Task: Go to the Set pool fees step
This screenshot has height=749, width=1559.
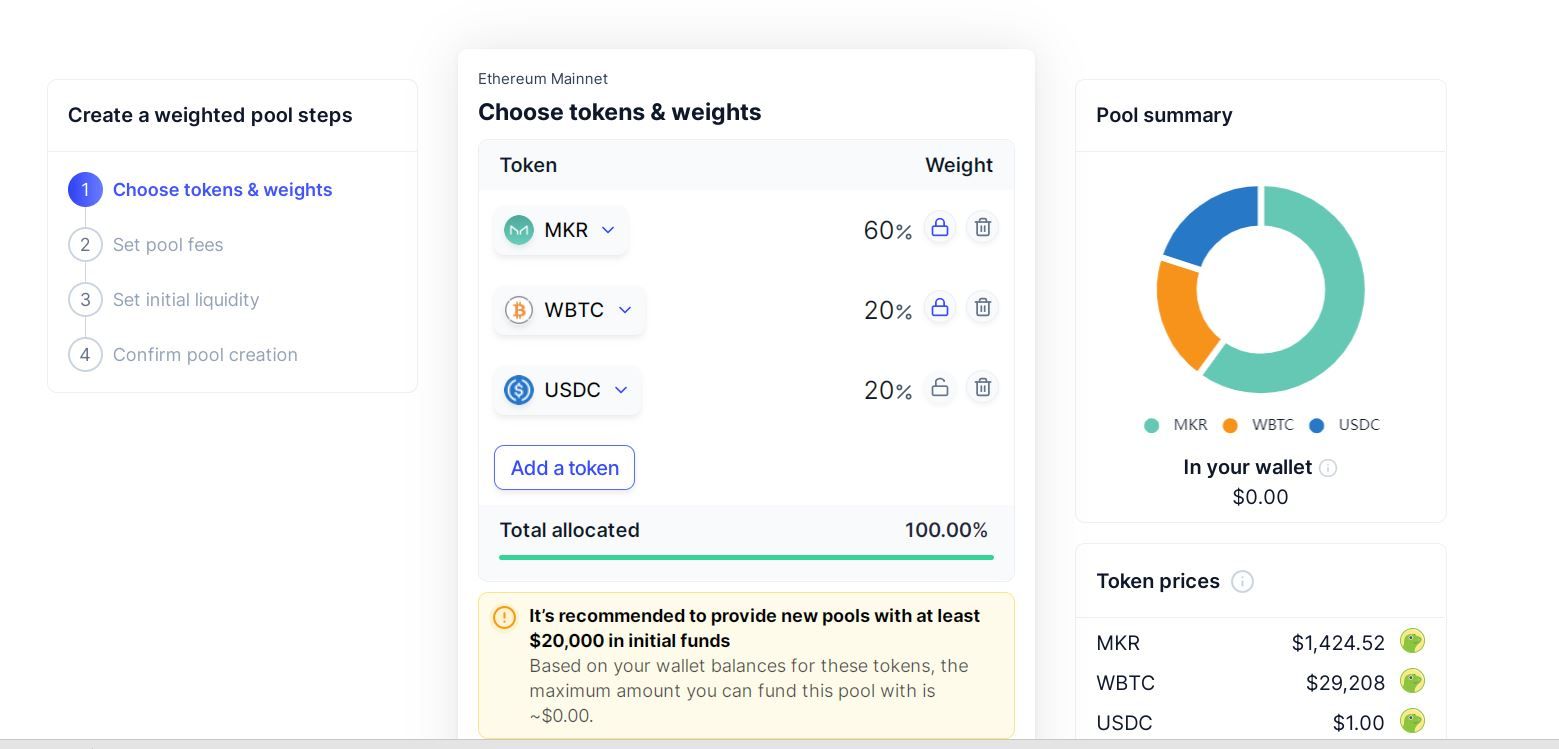Action: pyautogui.click(x=167, y=245)
